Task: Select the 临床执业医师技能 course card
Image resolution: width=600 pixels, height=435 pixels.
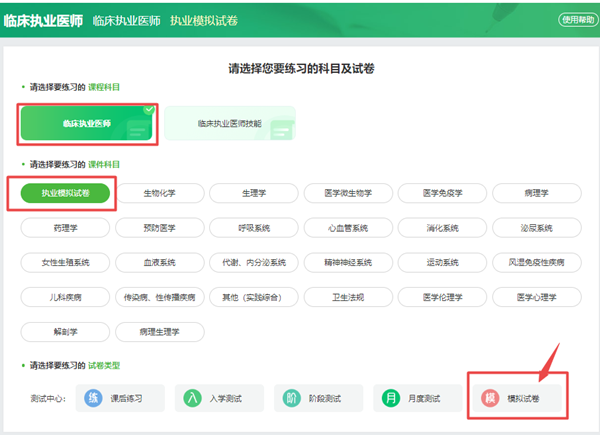Action: (229, 124)
